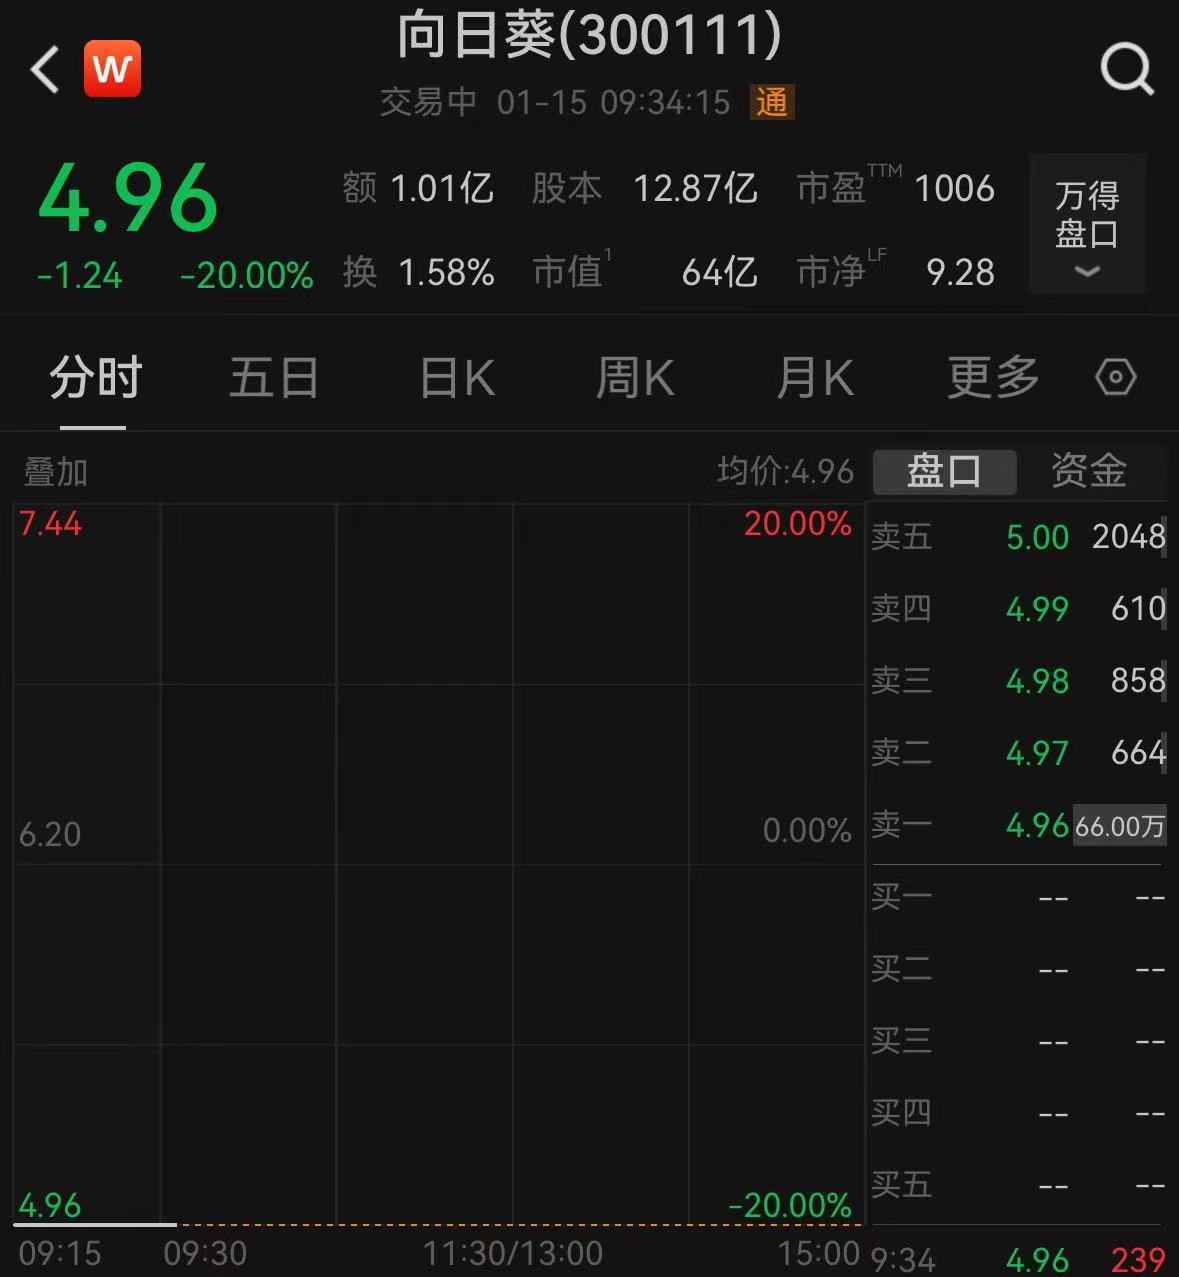Tap the upper limit price 7.44
The image size is (1179, 1277).
(x=50, y=524)
